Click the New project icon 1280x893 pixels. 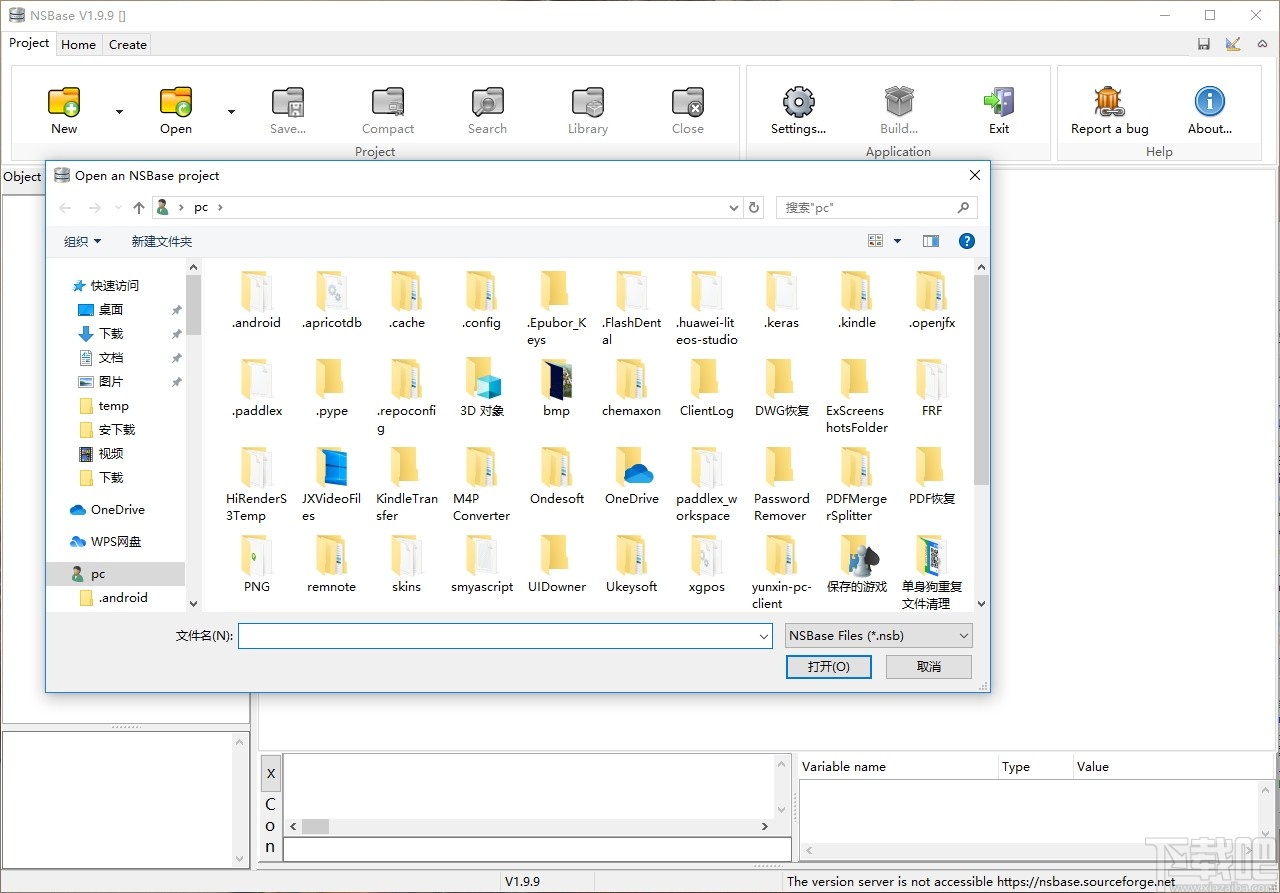(x=64, y=102)
